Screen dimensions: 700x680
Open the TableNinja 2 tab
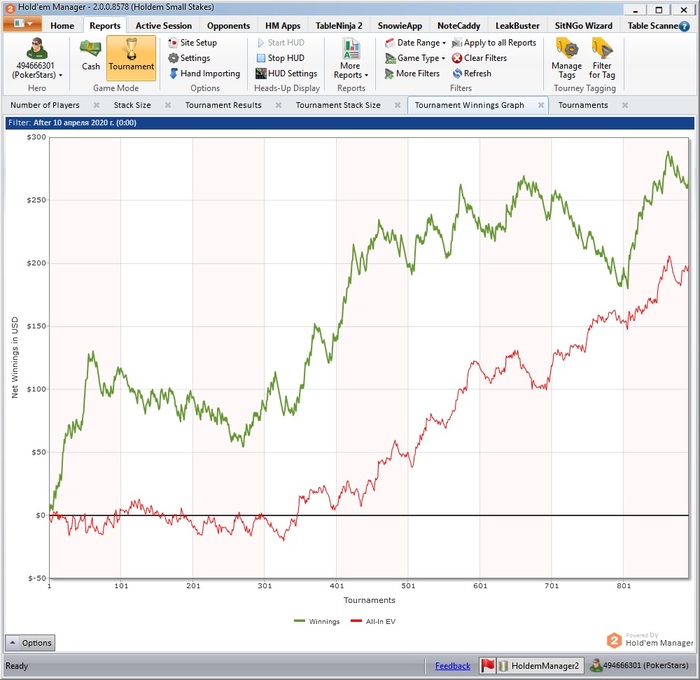pos(339,26)
